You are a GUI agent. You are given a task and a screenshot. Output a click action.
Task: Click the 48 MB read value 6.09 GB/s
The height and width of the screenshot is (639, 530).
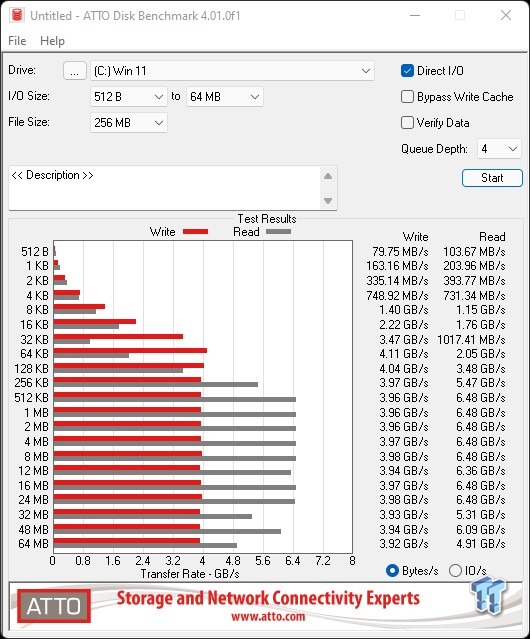pyautogui.click(x=481, y=529)
